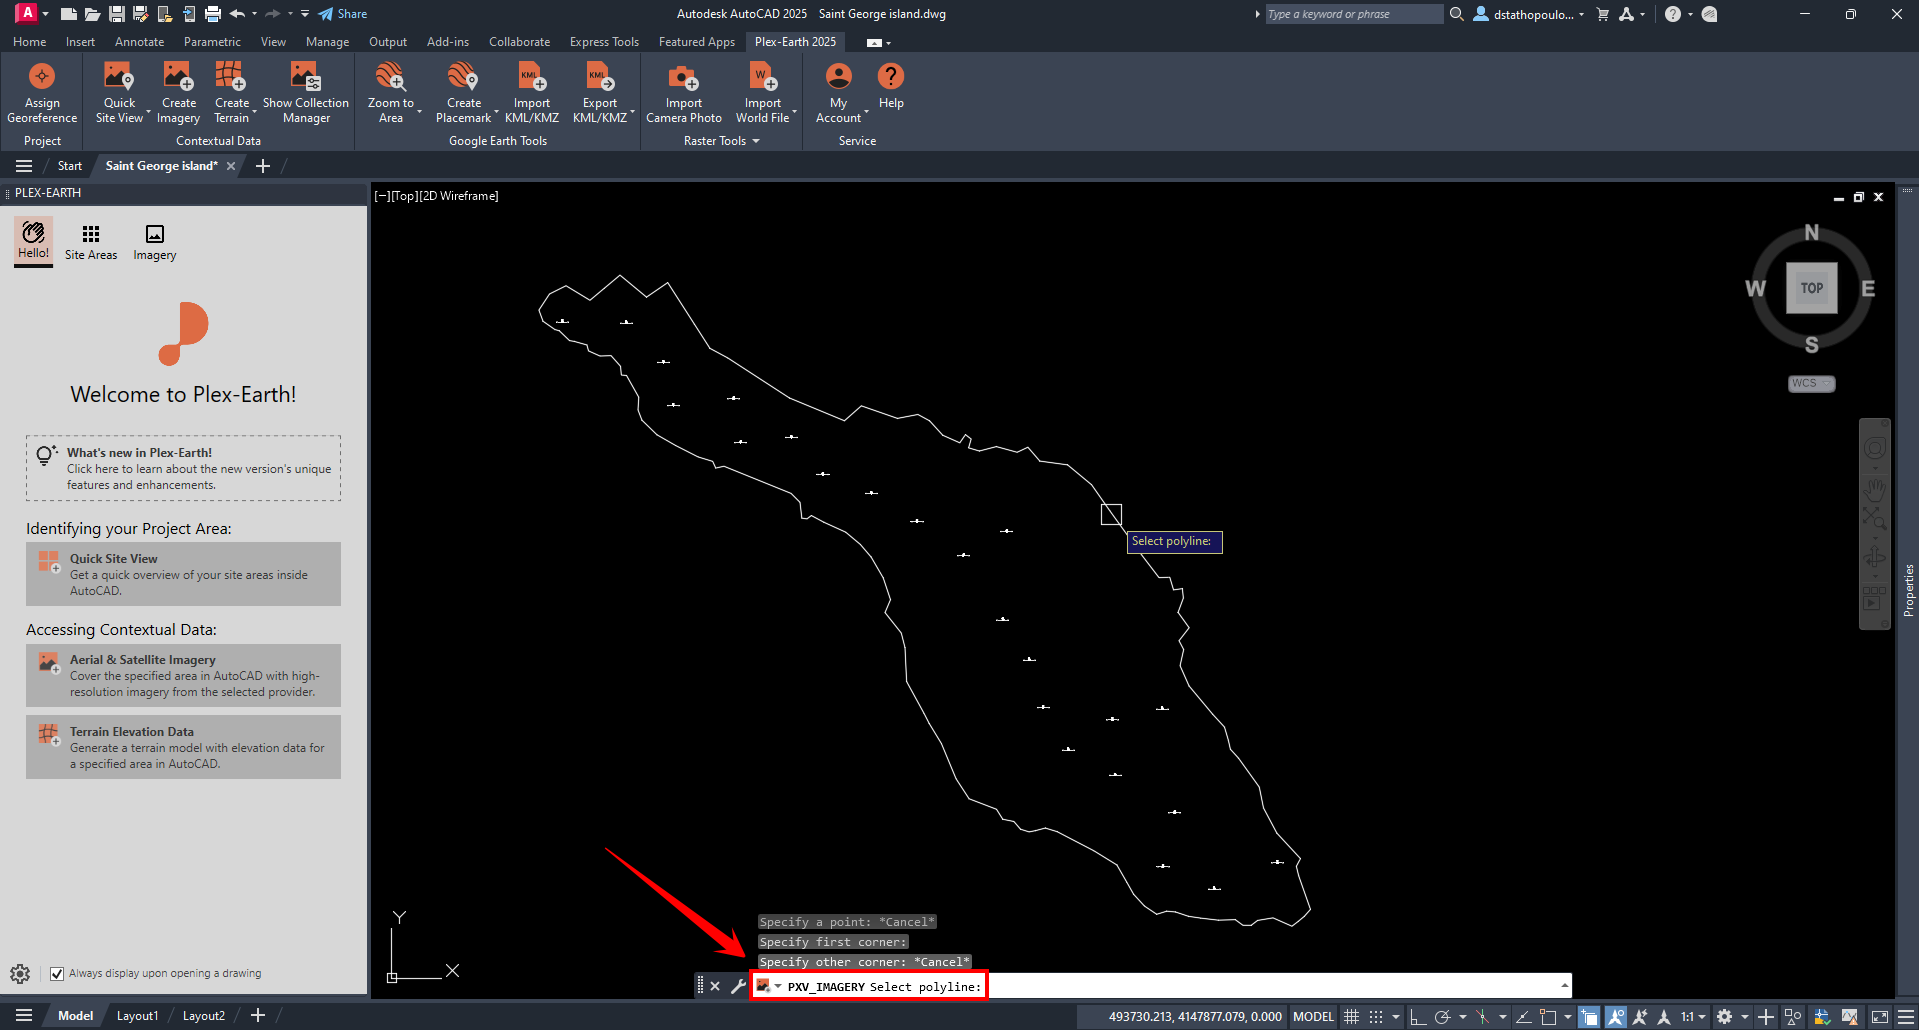Viewport: 1919px width, 1030px height.
Task: Toggle polar tracking in status bar
Action: (x=1442, y=1016)
